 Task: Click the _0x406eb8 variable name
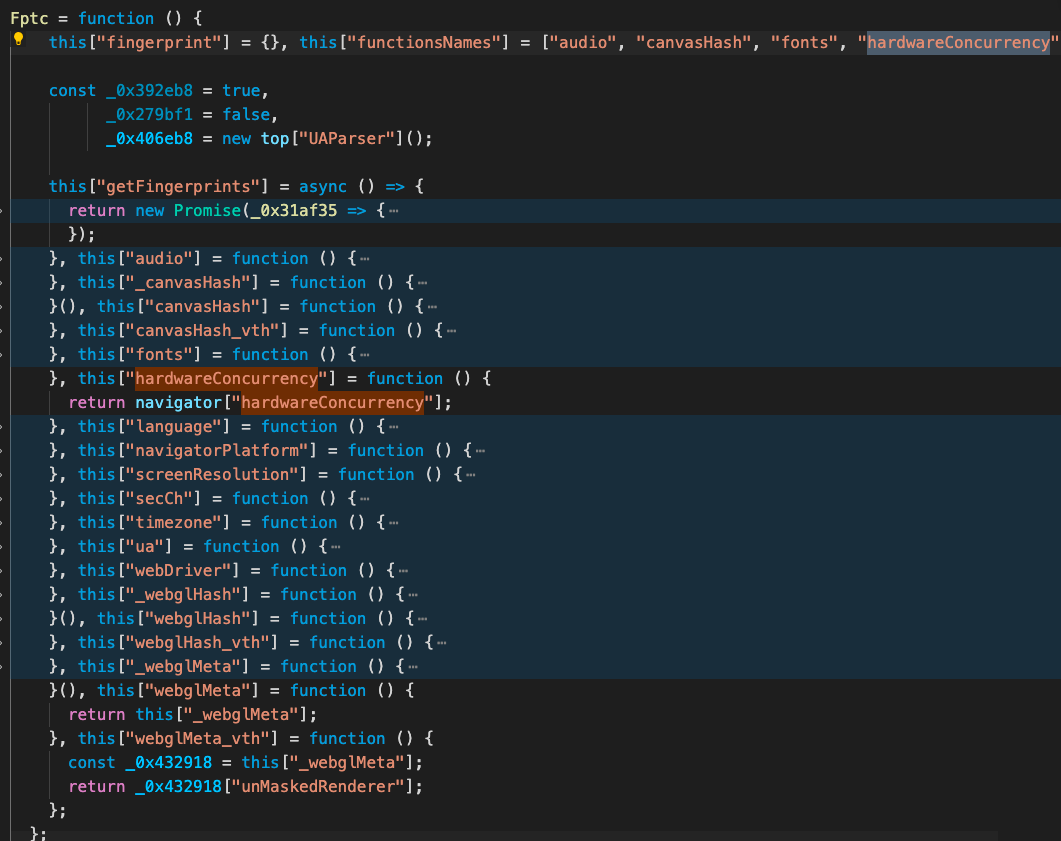[x=150, y=139]
